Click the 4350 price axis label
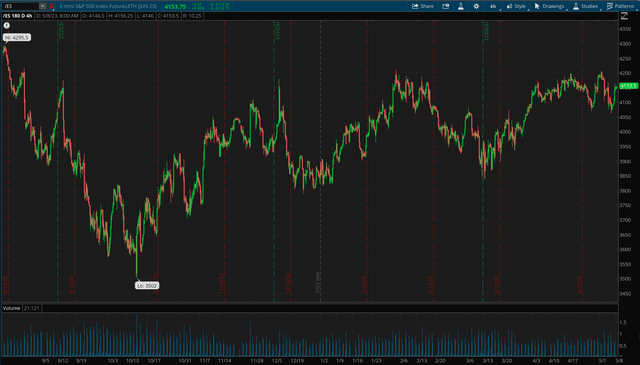Image resolution: width=640 pixels, height=365 pixels. pyautogui.click(x=625, y=29)
